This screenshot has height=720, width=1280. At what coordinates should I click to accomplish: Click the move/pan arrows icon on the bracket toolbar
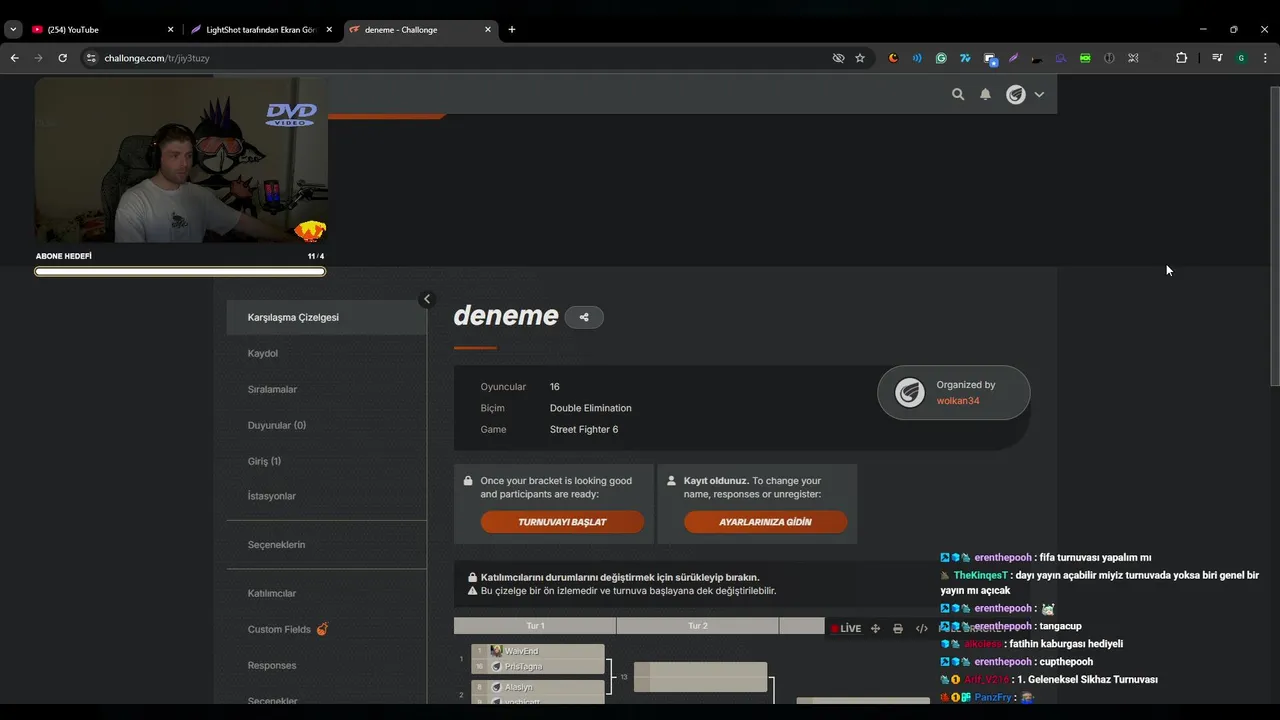tap(875, 629)
